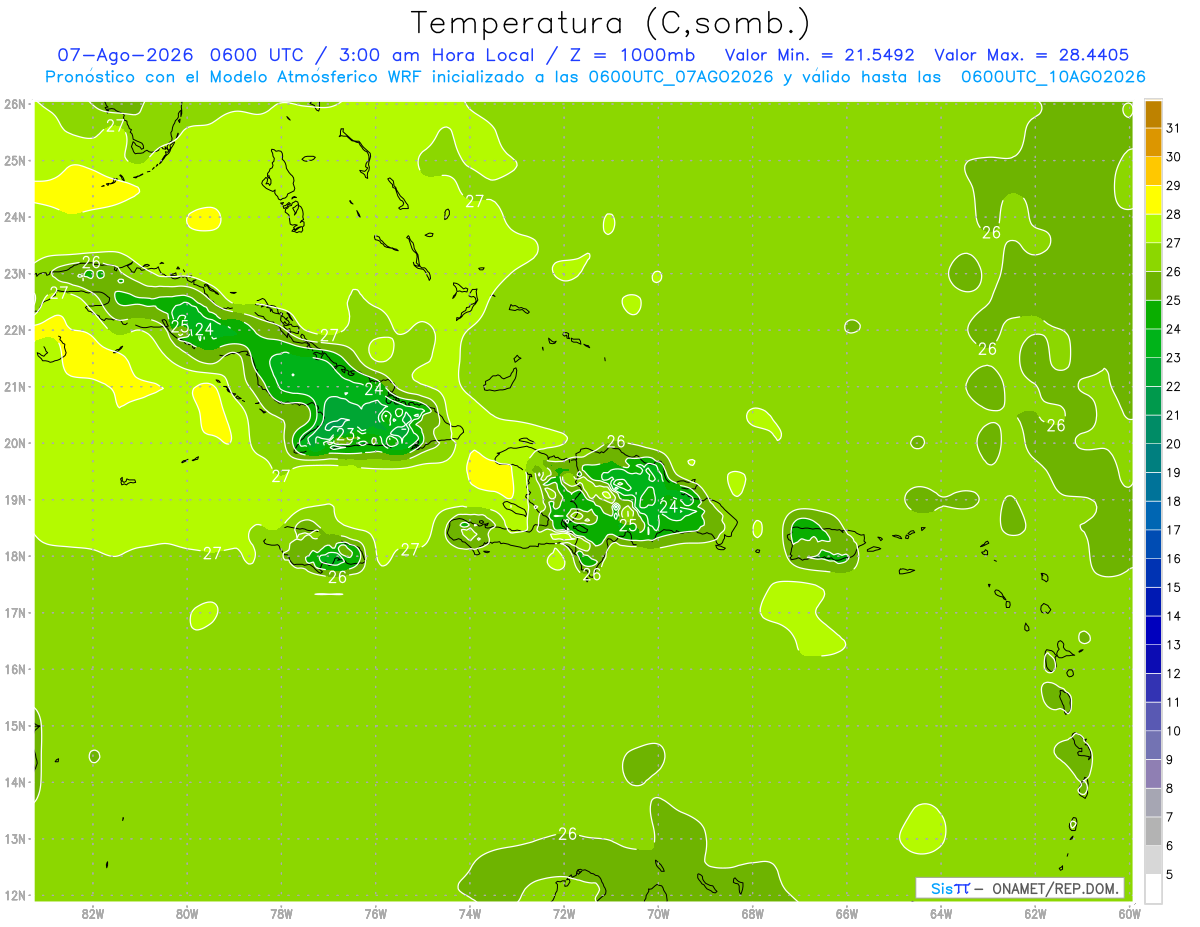The width and height of the screenshot is (1200, 927).
Task: Click the color scale label 17
Action: [x=1174, y=530]
